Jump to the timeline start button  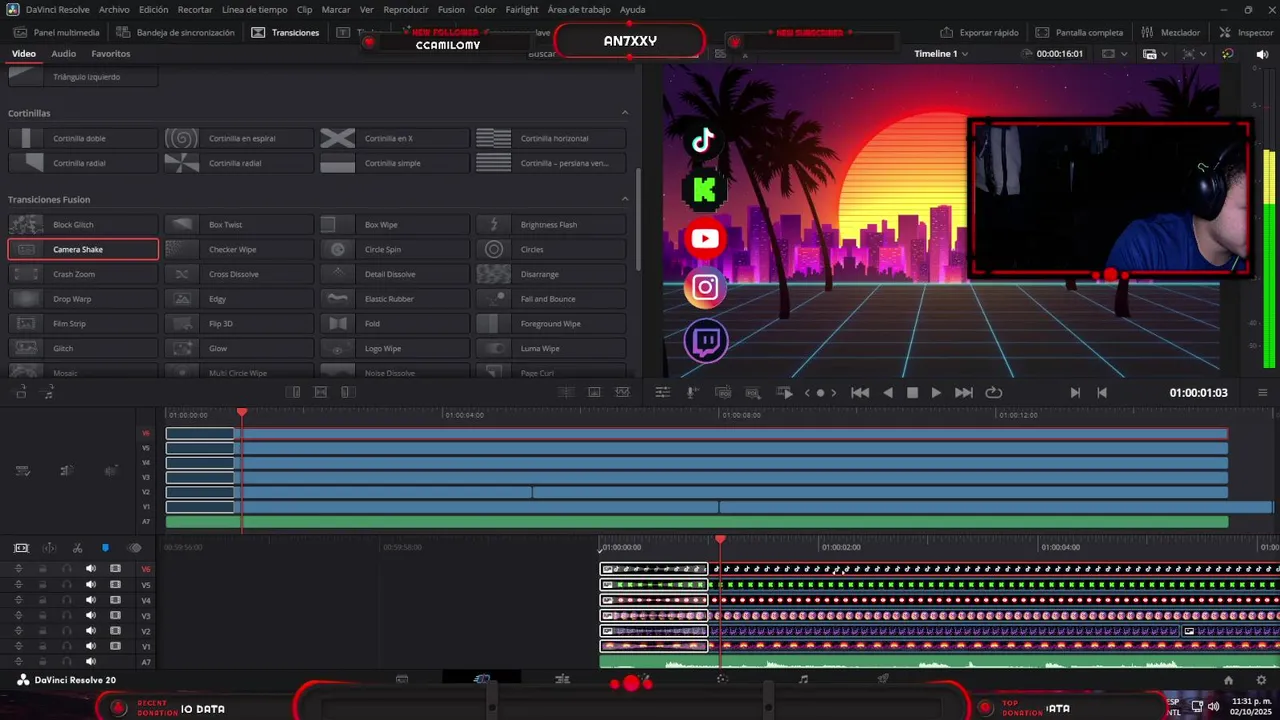point(860,393)
